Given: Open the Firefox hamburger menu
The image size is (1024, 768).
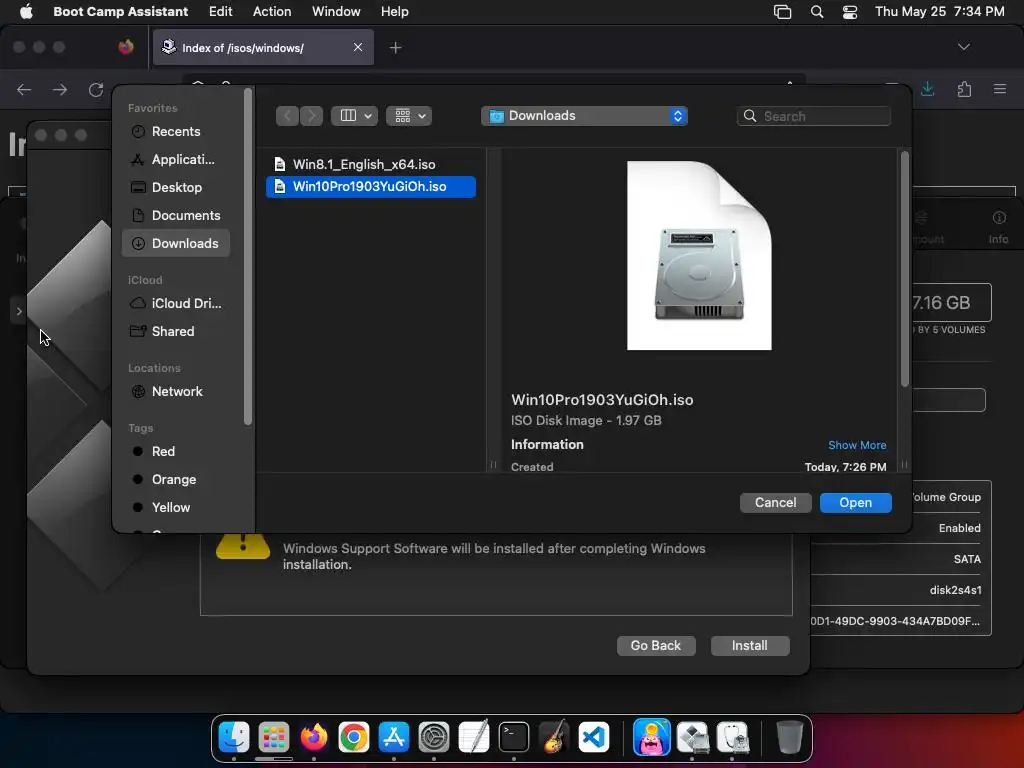Looking at the screenshot, I should click(1000, 89).
